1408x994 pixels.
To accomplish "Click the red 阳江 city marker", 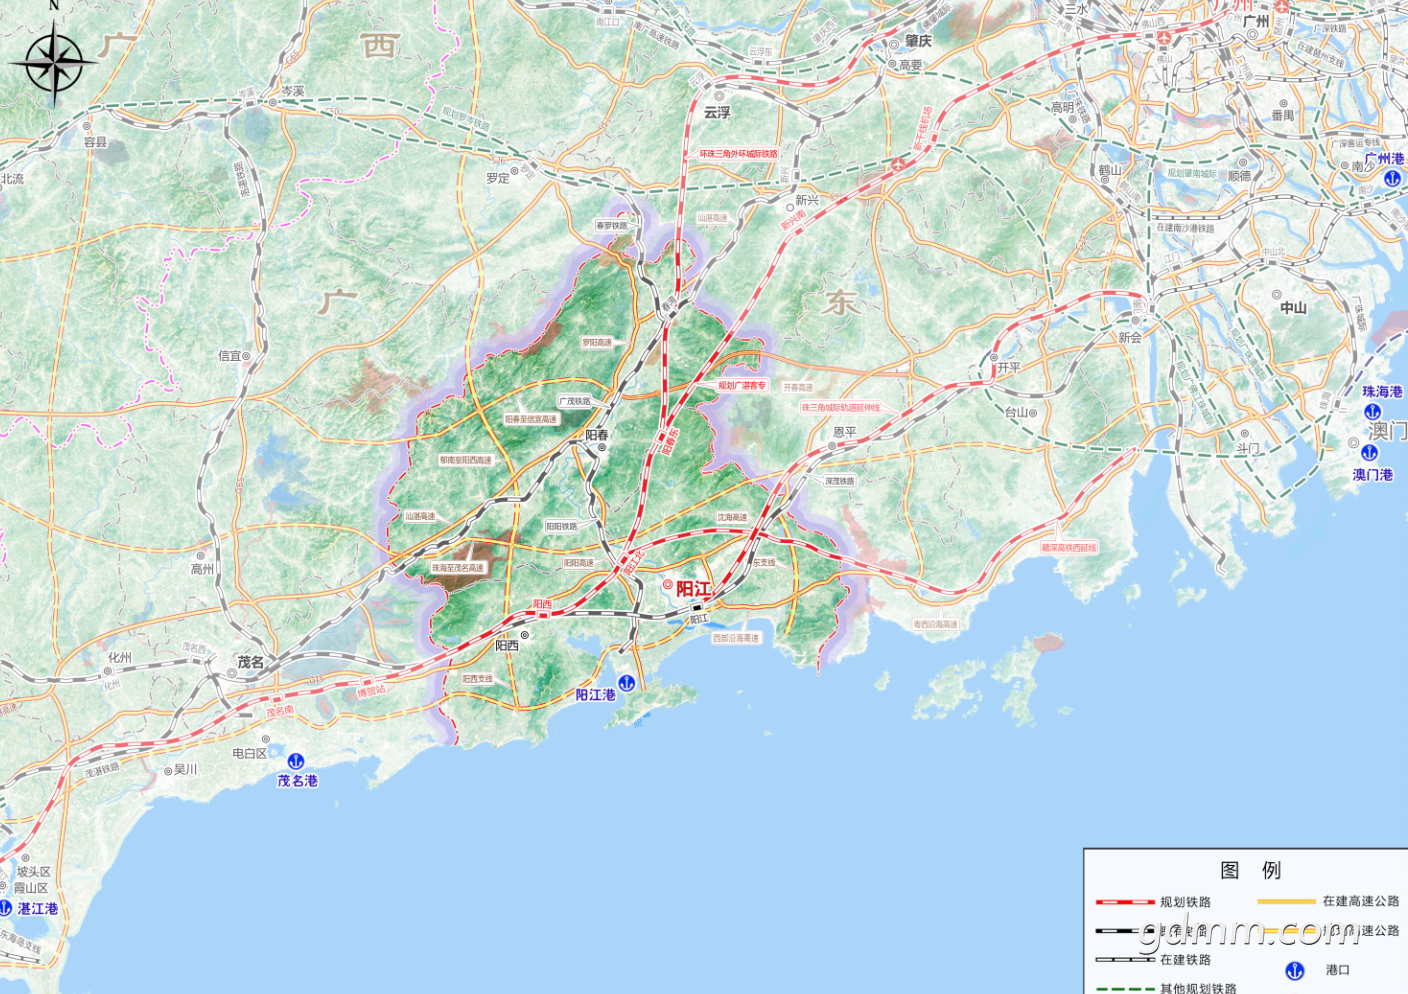I will pyautogui.click(x=668, y=585).
